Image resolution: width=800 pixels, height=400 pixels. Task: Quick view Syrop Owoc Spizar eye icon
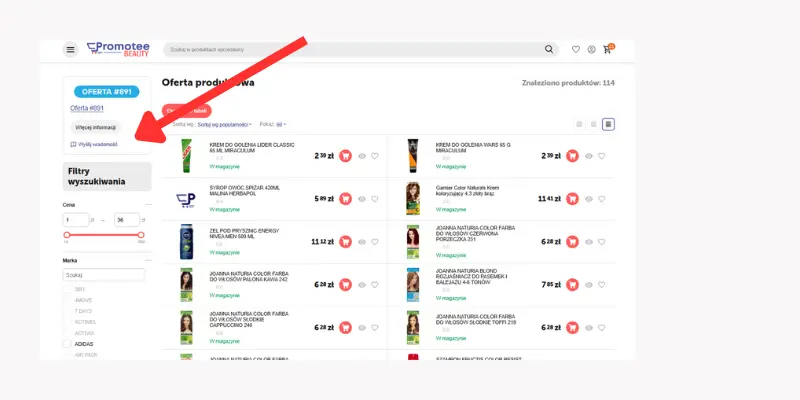coord(362,199)
